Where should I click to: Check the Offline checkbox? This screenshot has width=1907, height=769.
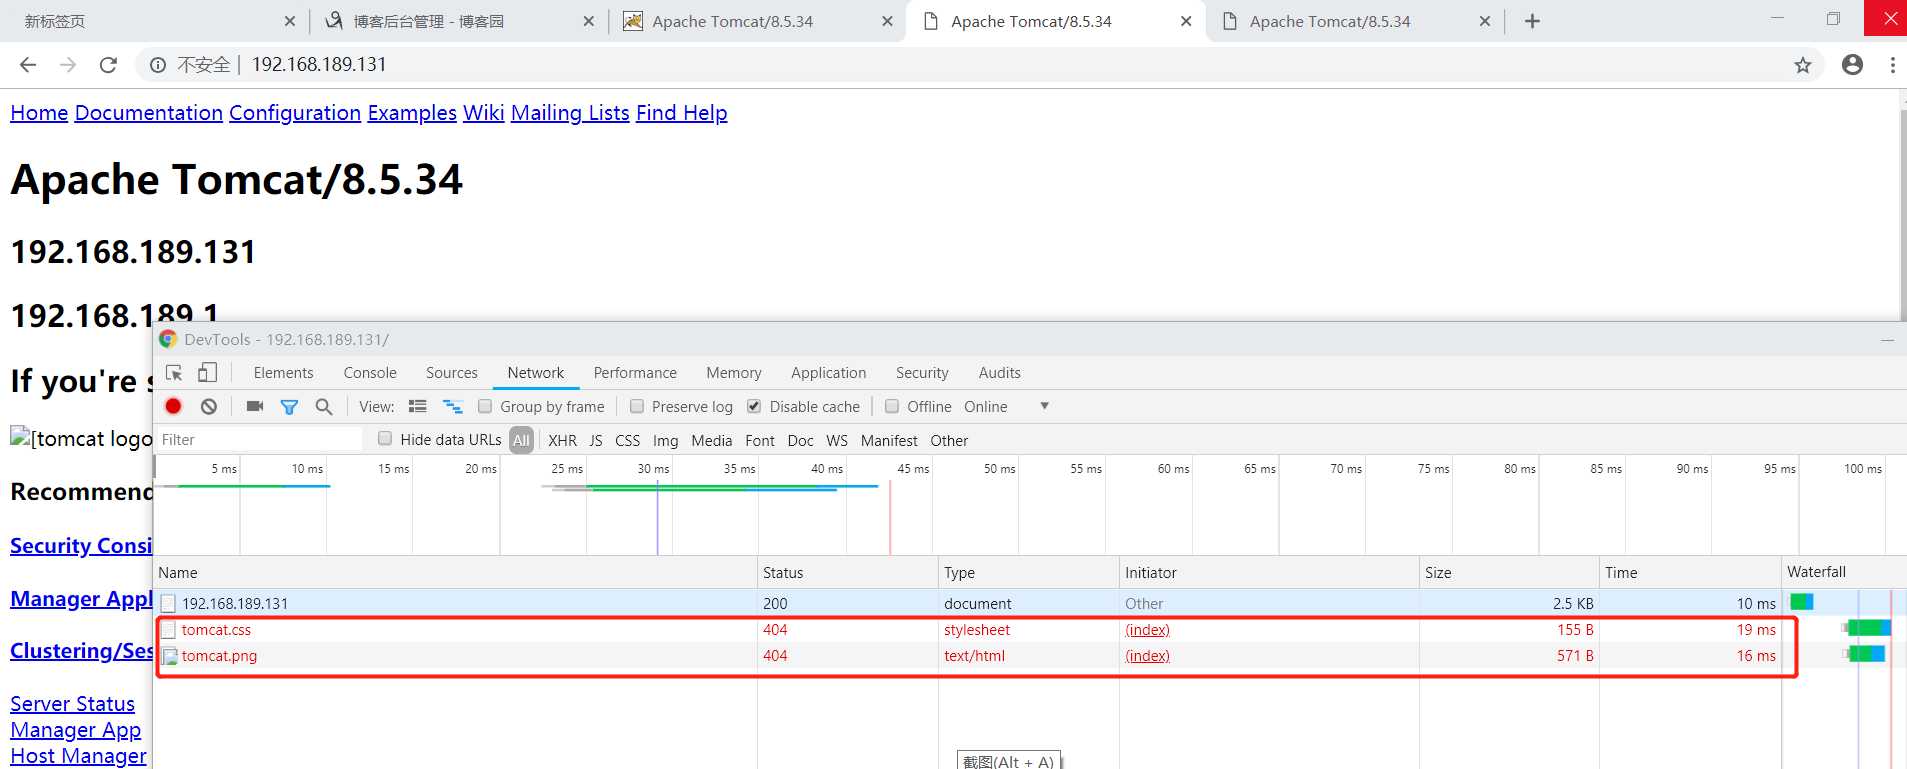(892, 406)
